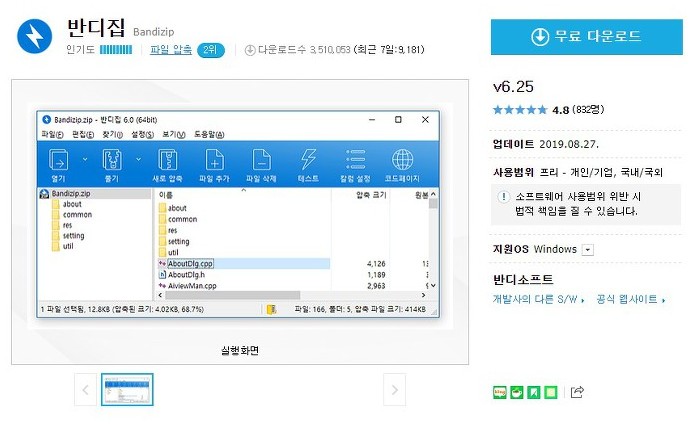Select the AlviewMan.cpp file
This screenshot has width=697, height=426.
[192, 286]
